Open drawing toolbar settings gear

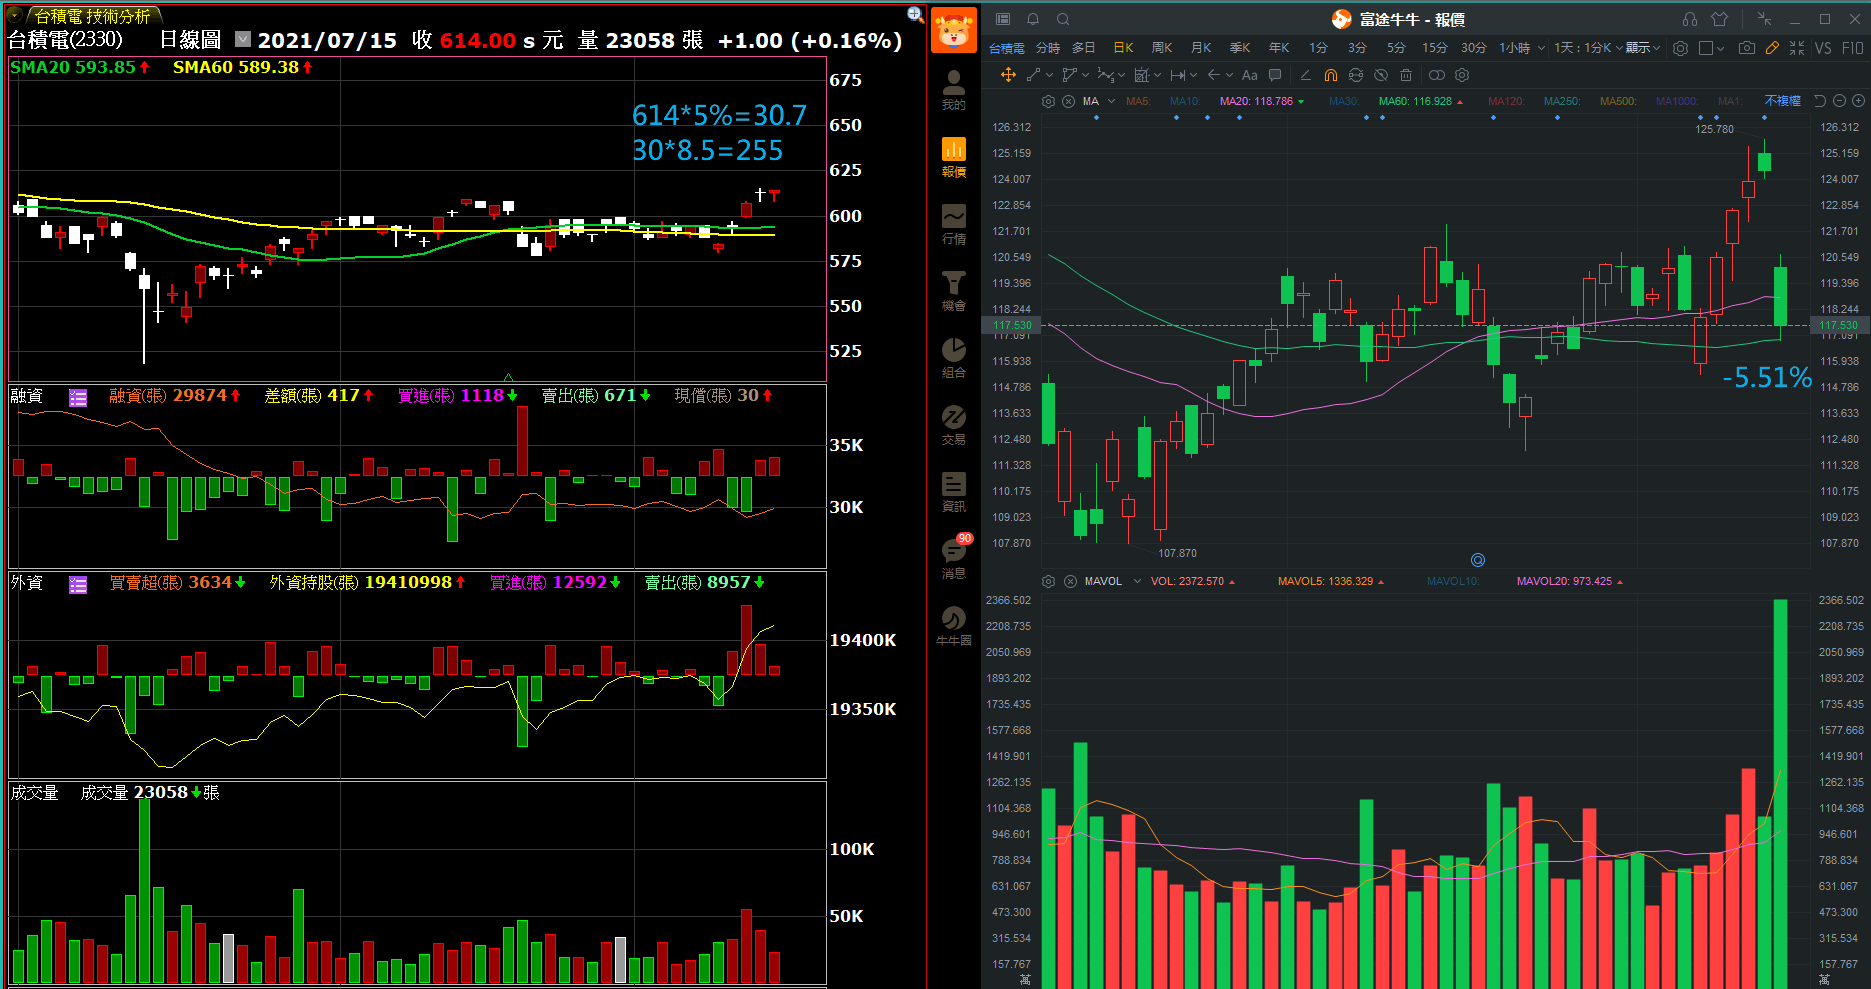pos(1462,75)
